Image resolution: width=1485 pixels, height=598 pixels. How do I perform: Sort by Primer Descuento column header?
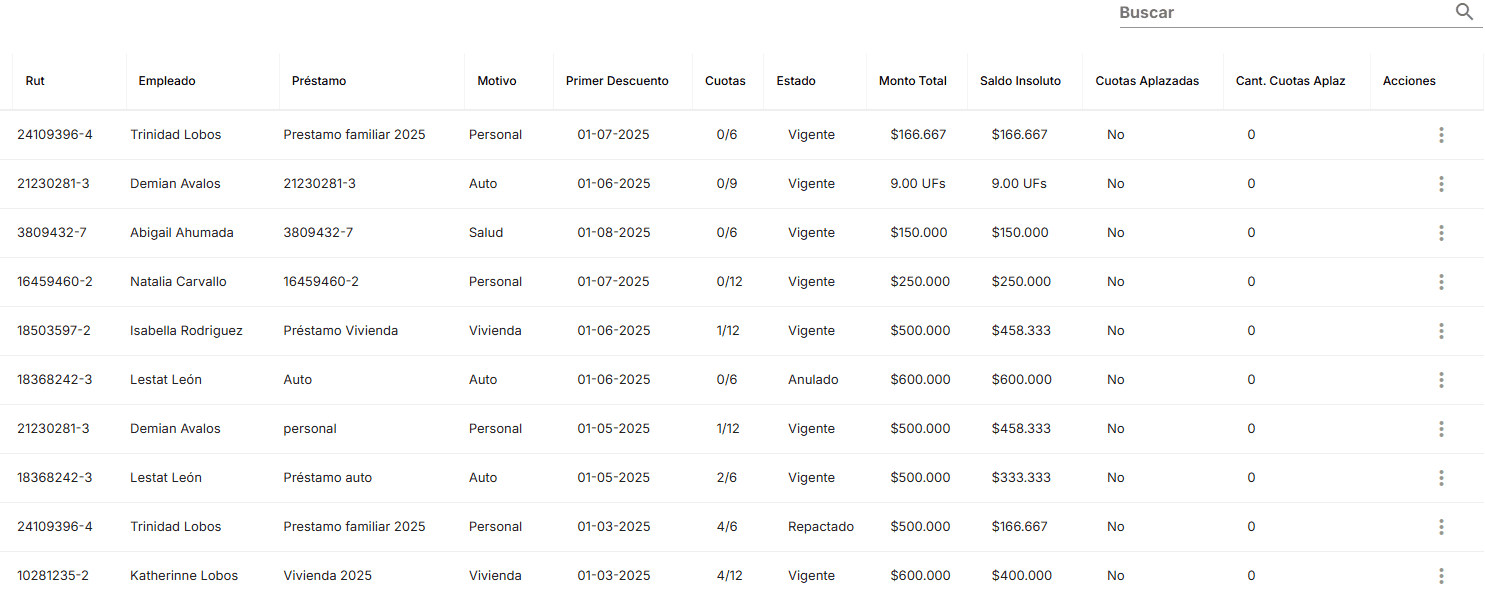click(x=617, y=81)
